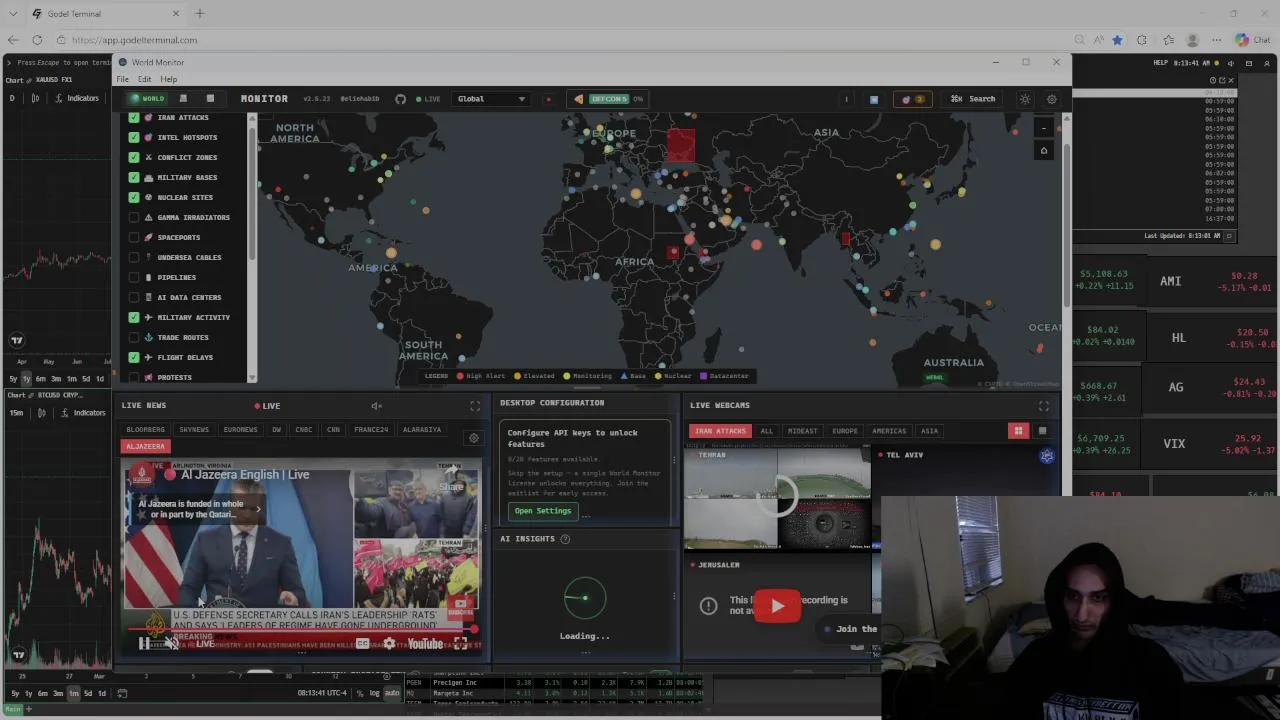Open YouTube video settings gear
The width and height of the screenshot is (1280, 720).
tap(389, 644)
